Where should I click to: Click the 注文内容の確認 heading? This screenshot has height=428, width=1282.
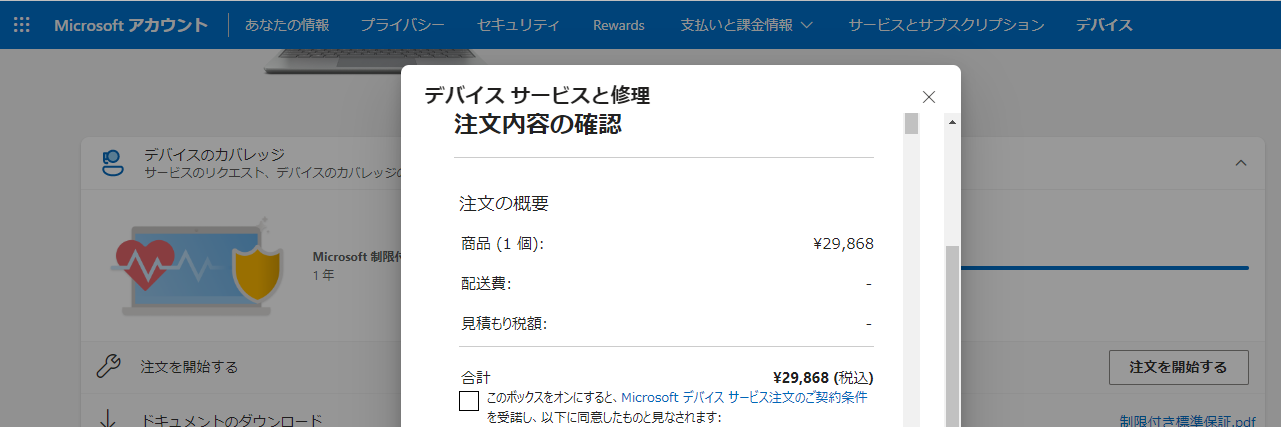pyautogui.click(x=538, y=125)
